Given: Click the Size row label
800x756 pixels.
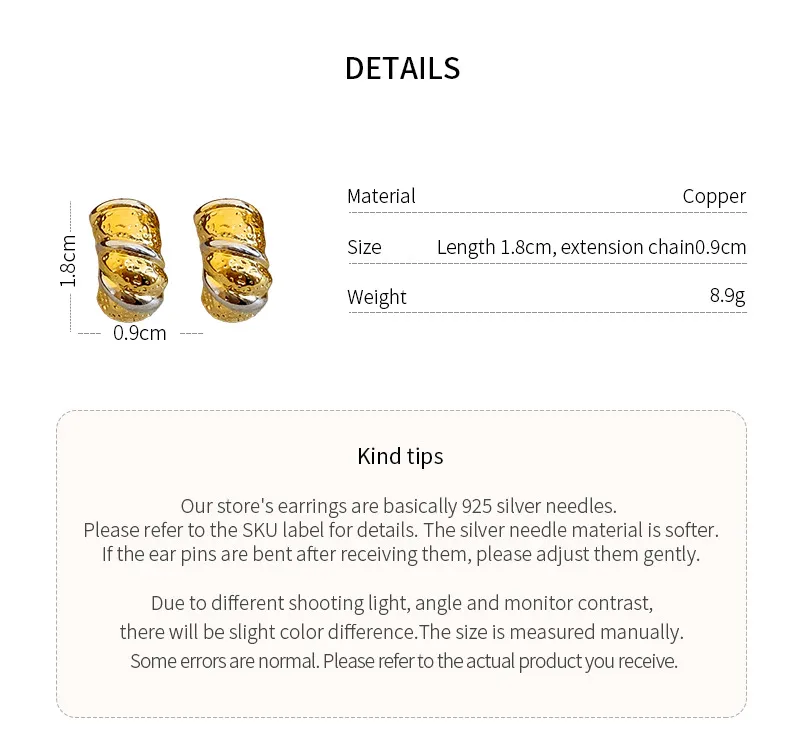Looking at the screenshot, I should pos(364,247).
